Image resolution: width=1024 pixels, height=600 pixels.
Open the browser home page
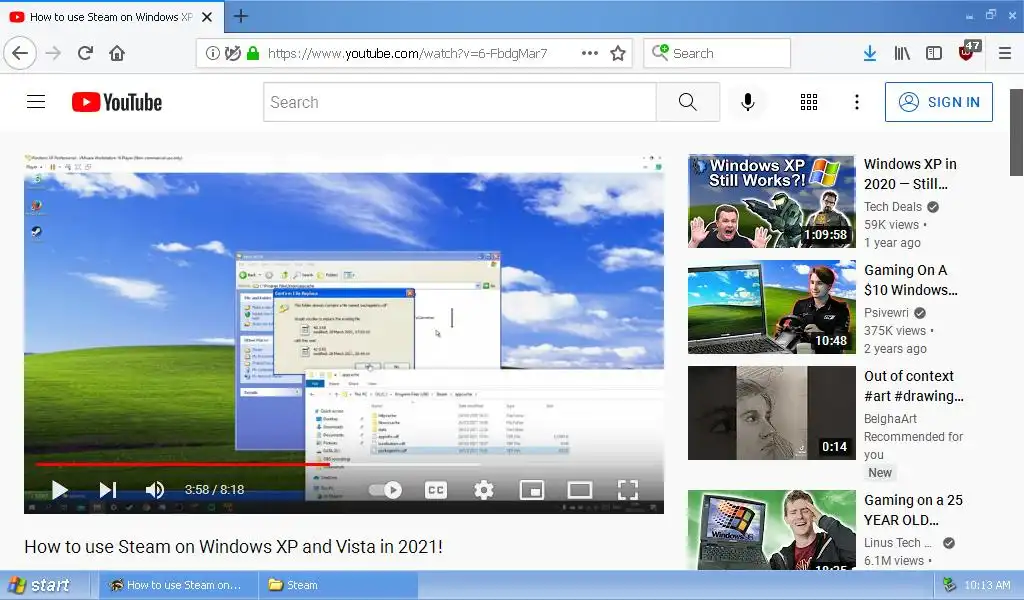coord(117,53)
